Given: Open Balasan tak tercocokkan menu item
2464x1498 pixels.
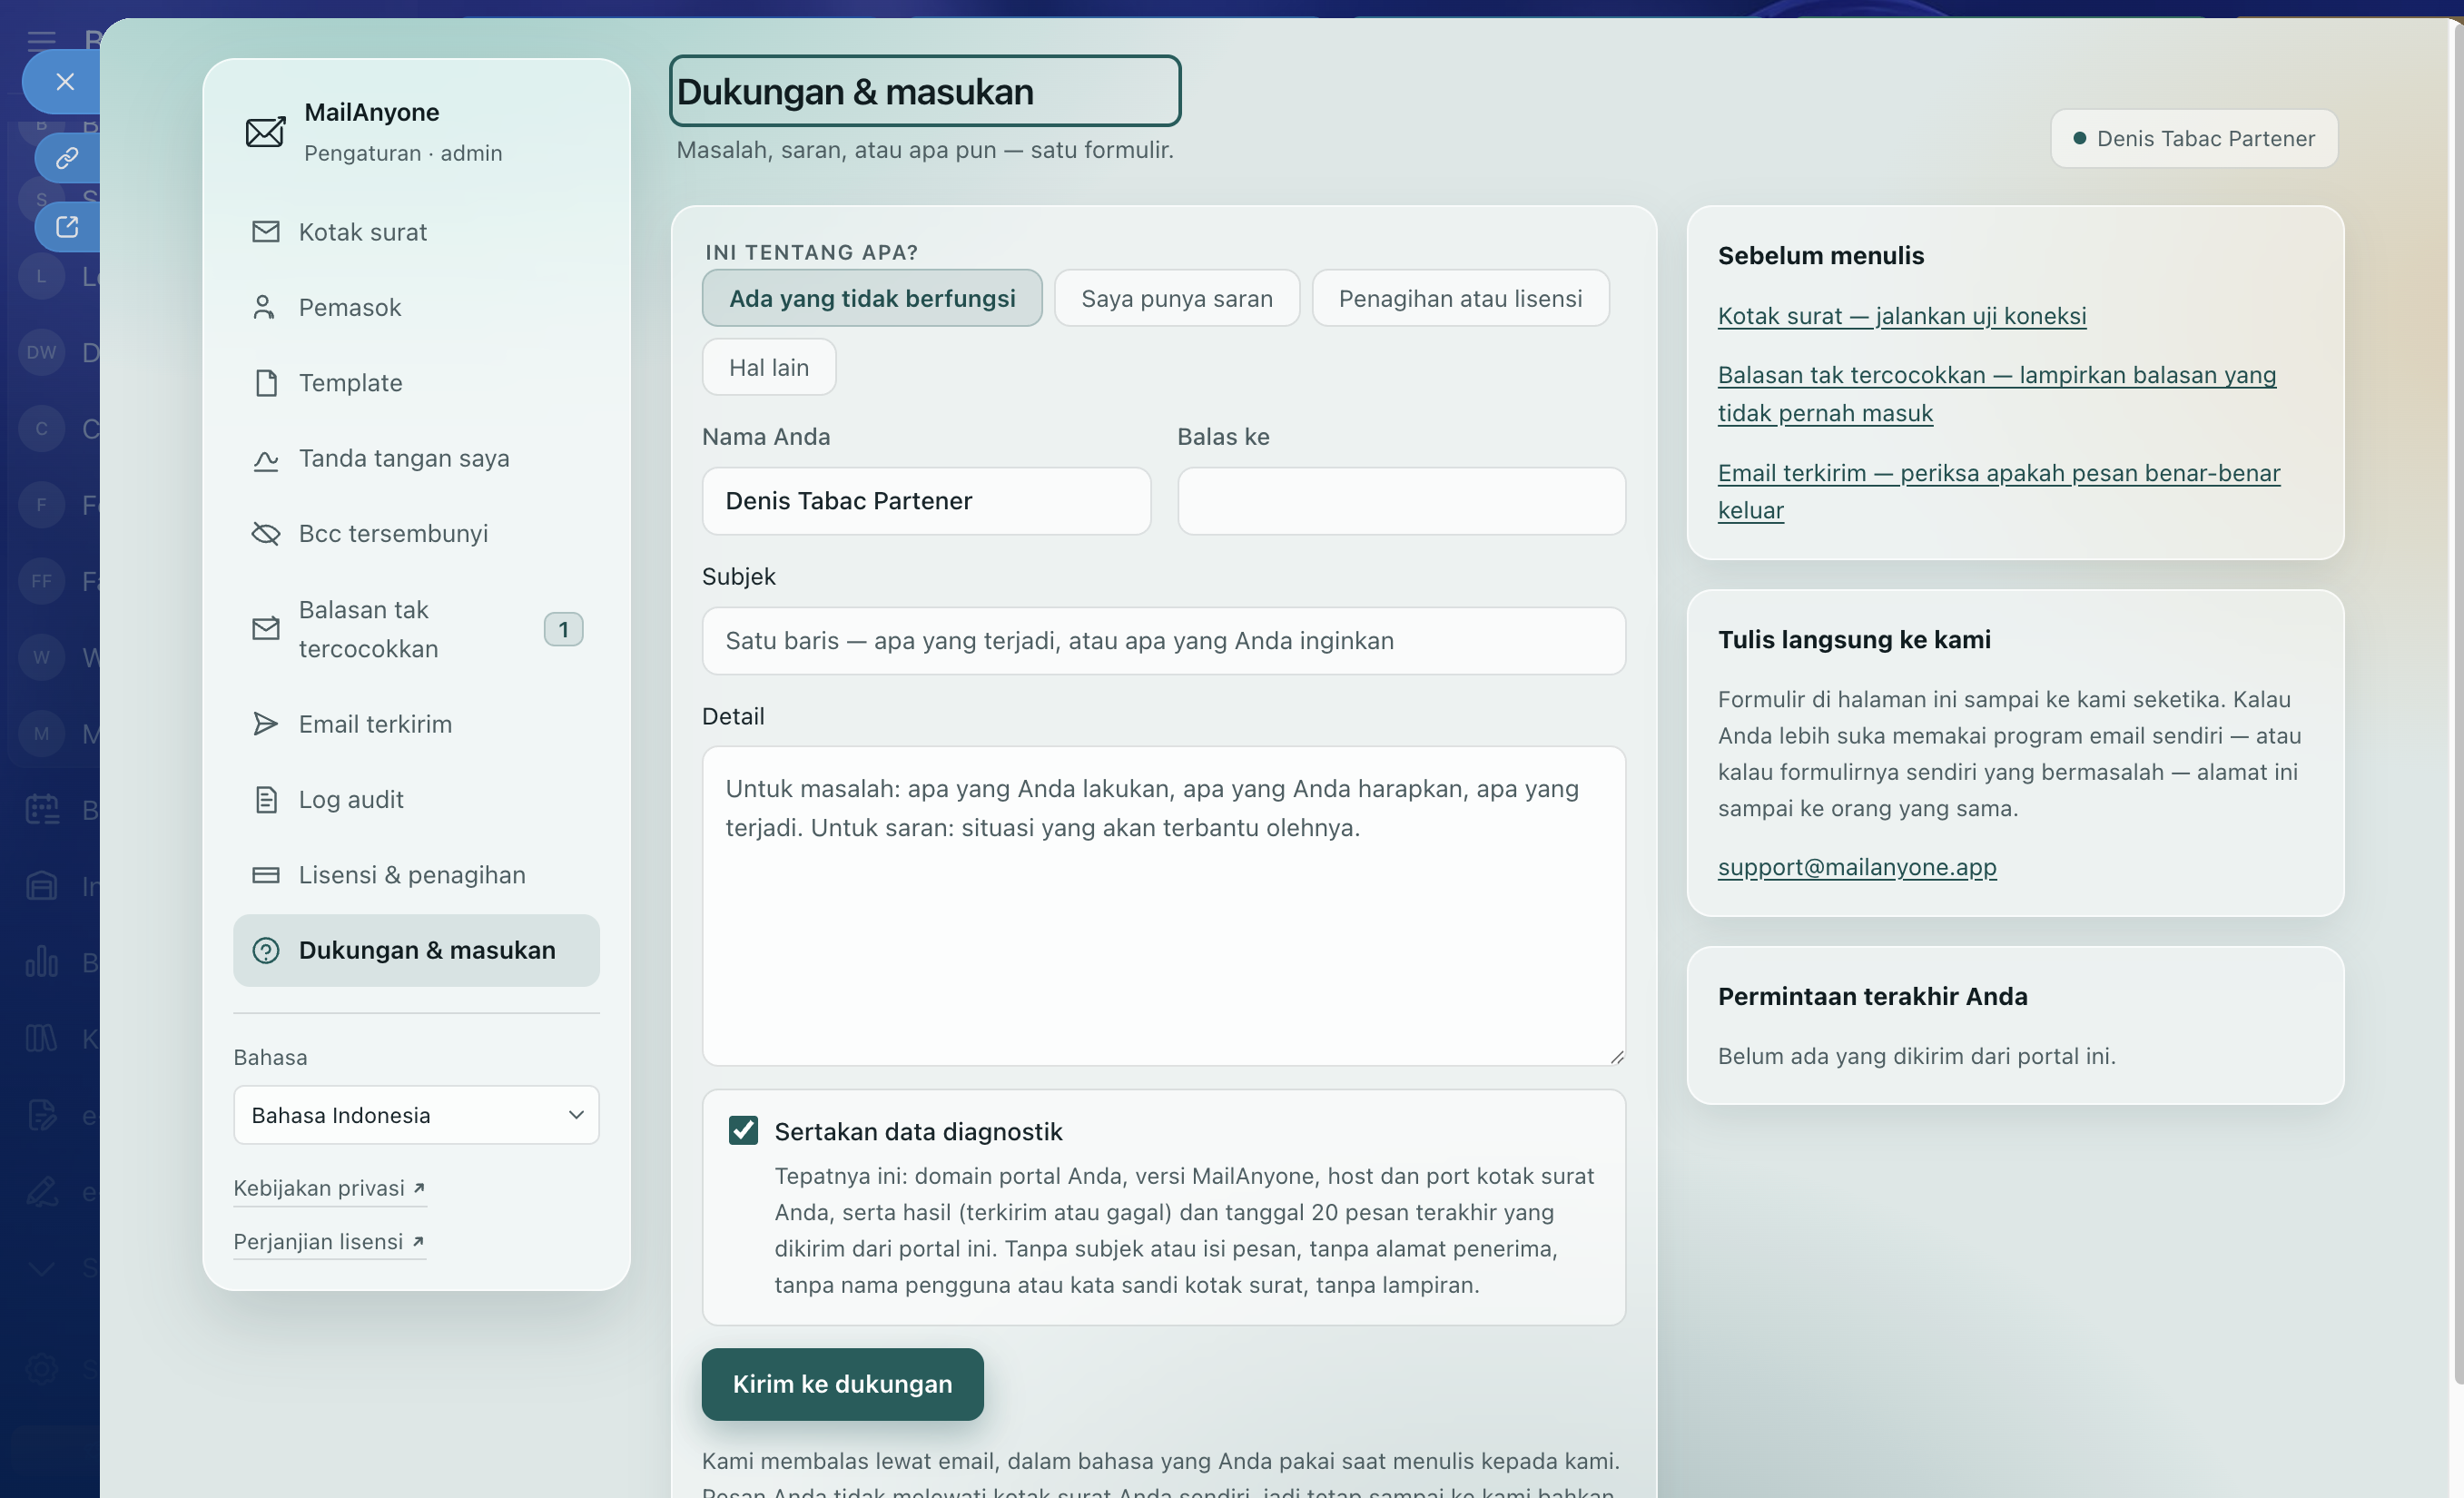Looking at the screenshot, I should pyautogui.click(x=416, y=629).
